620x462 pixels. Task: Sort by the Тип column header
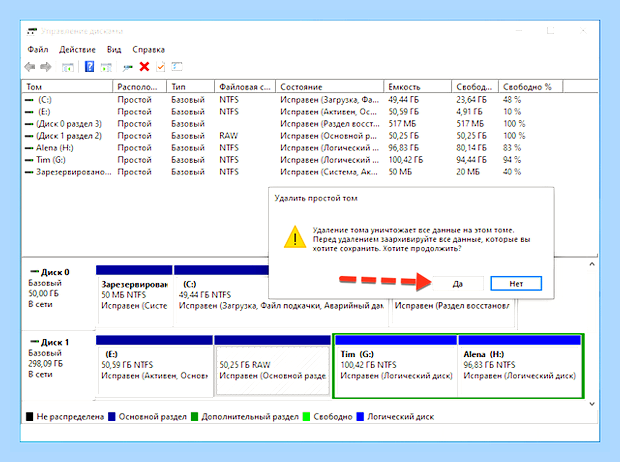click(191, 87)
